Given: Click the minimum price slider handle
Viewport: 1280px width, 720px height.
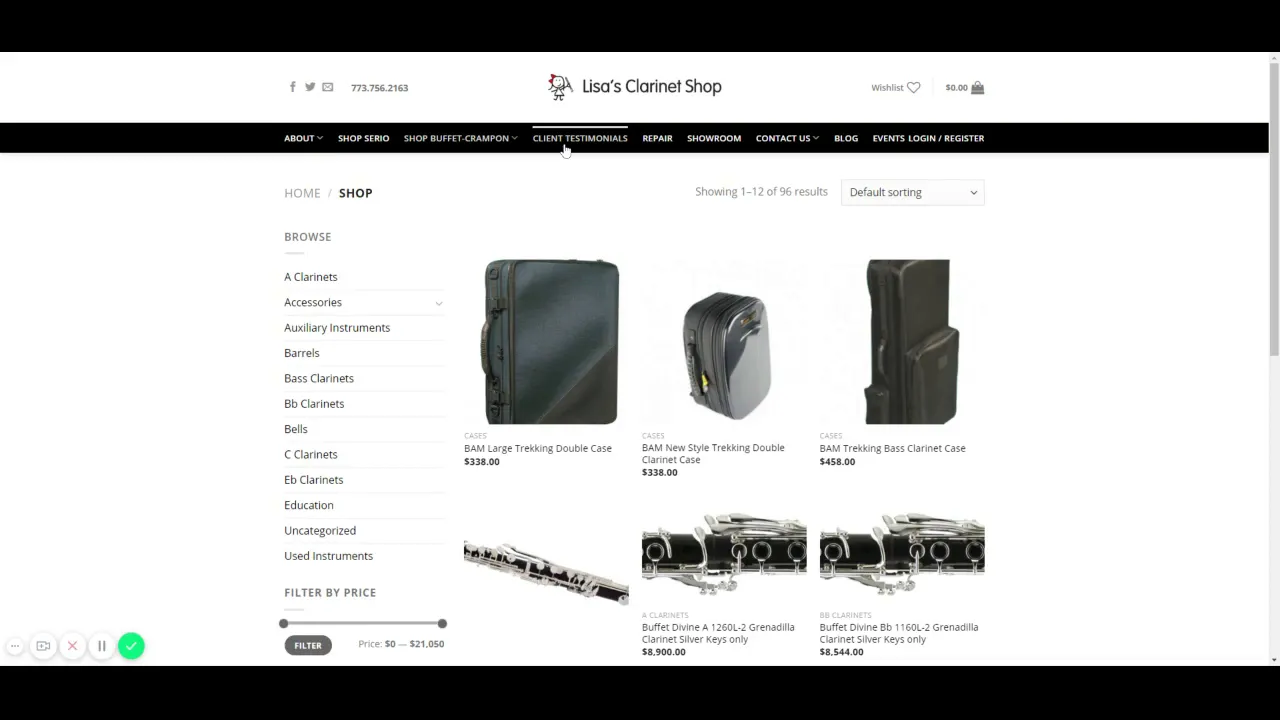Looking at the screenshot, I should [x=284, y=624].
